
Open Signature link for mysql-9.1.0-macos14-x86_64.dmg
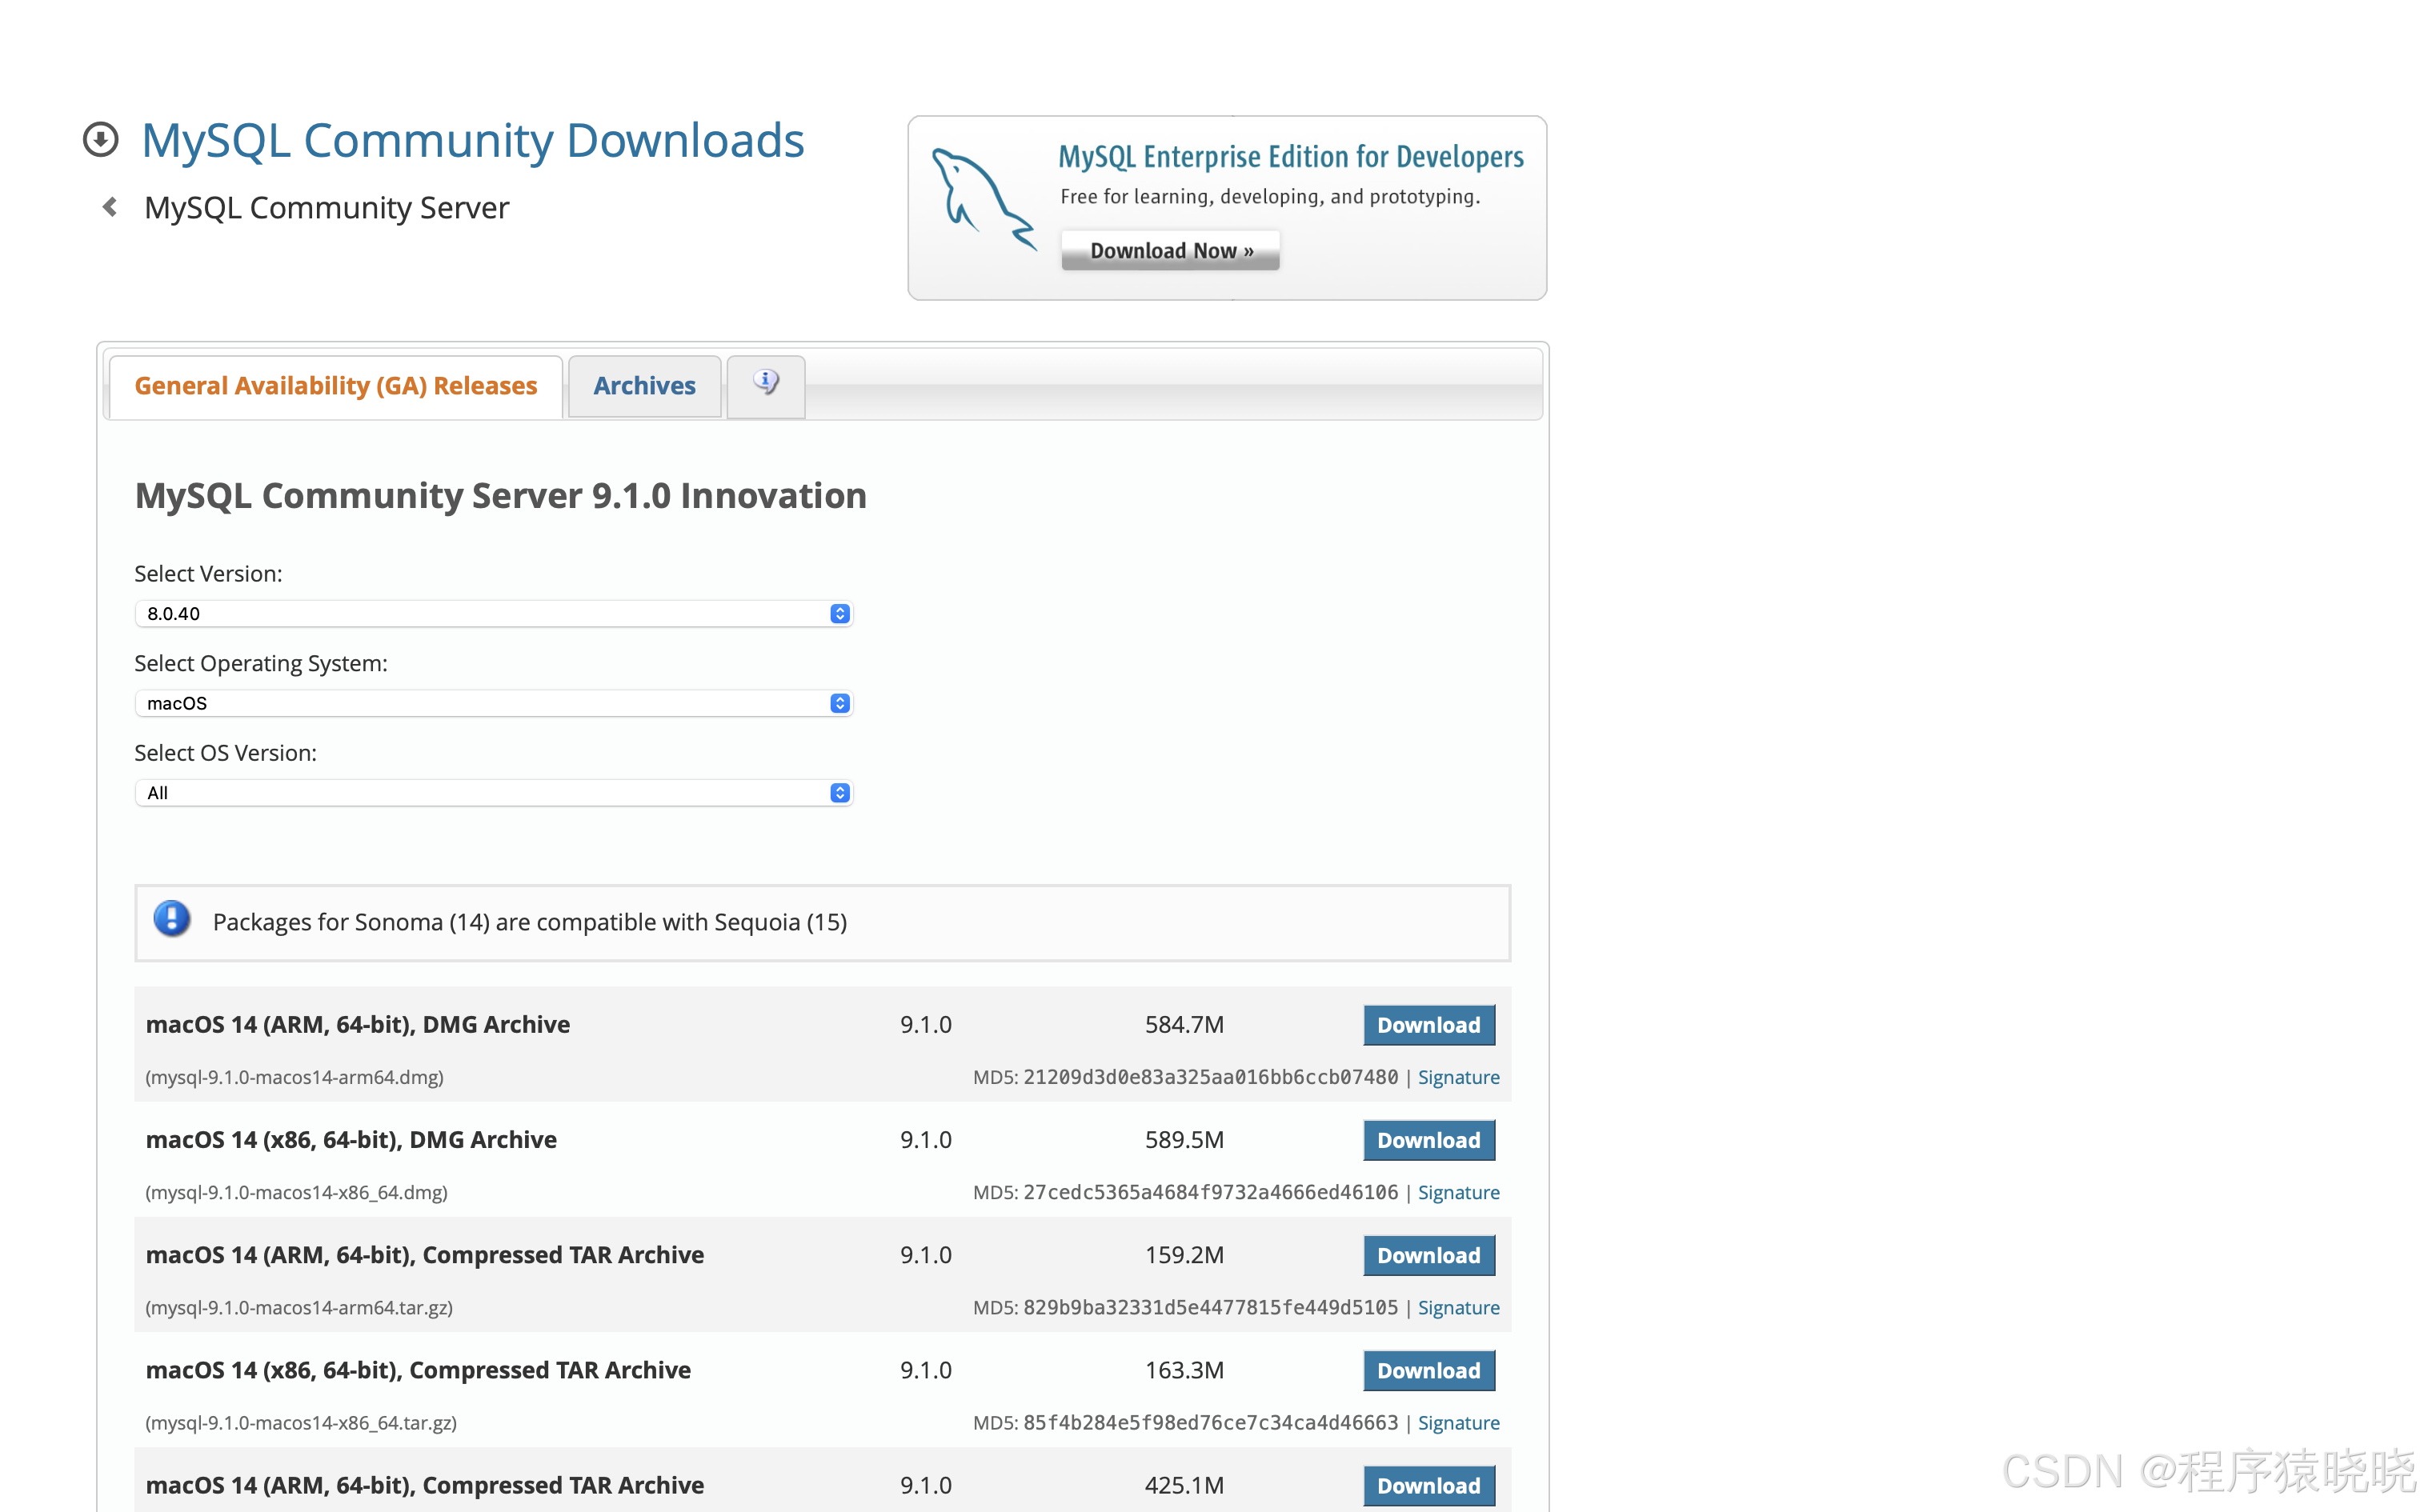click(x=1458, y=1192)
